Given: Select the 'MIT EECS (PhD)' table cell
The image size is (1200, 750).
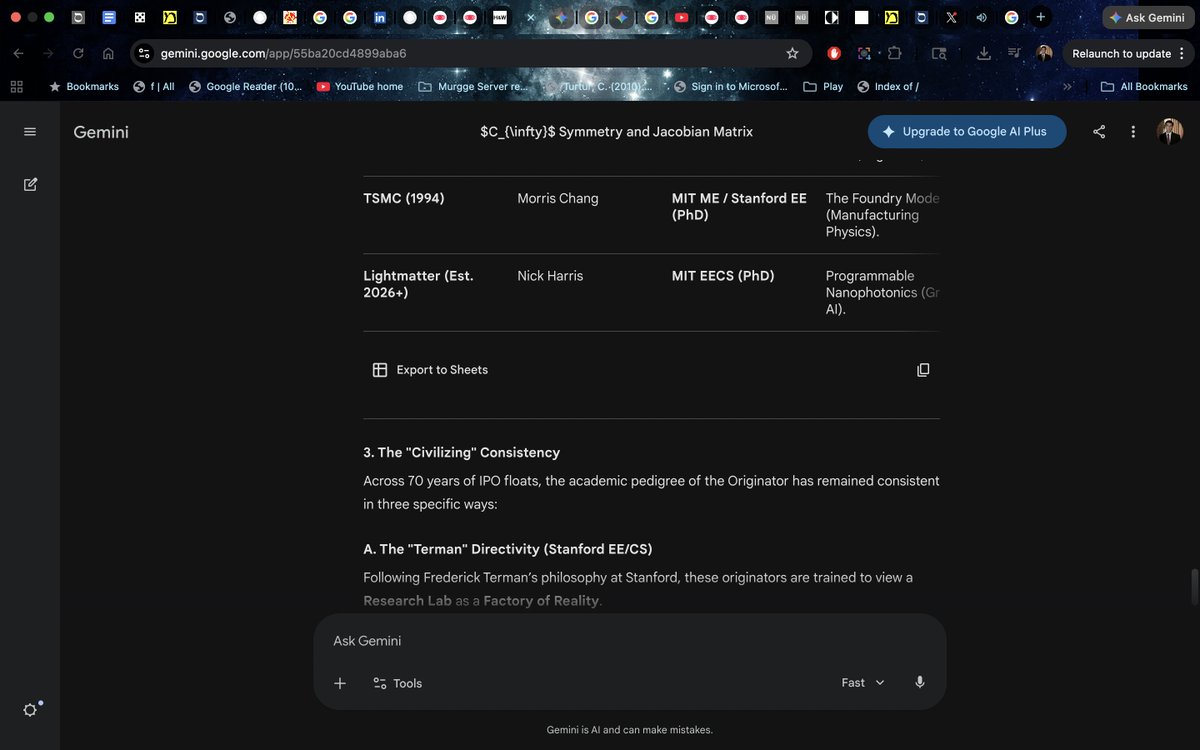Looking at the screenshot, I should click(723, 276).
